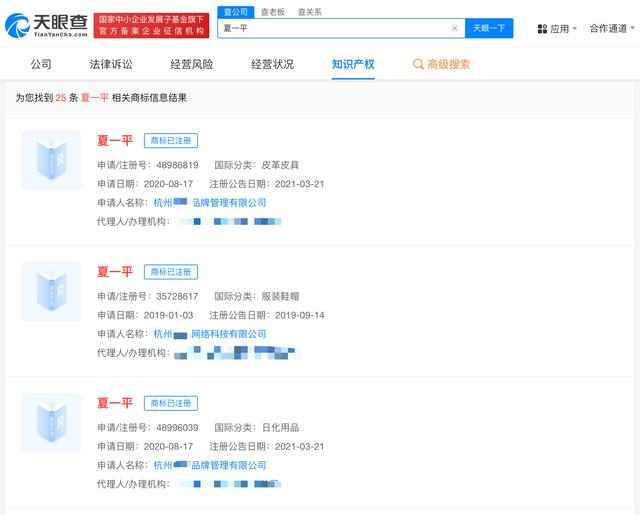
Task: Open second trademark thumbnail for 服装鞋帽
Action: point(51,291)
